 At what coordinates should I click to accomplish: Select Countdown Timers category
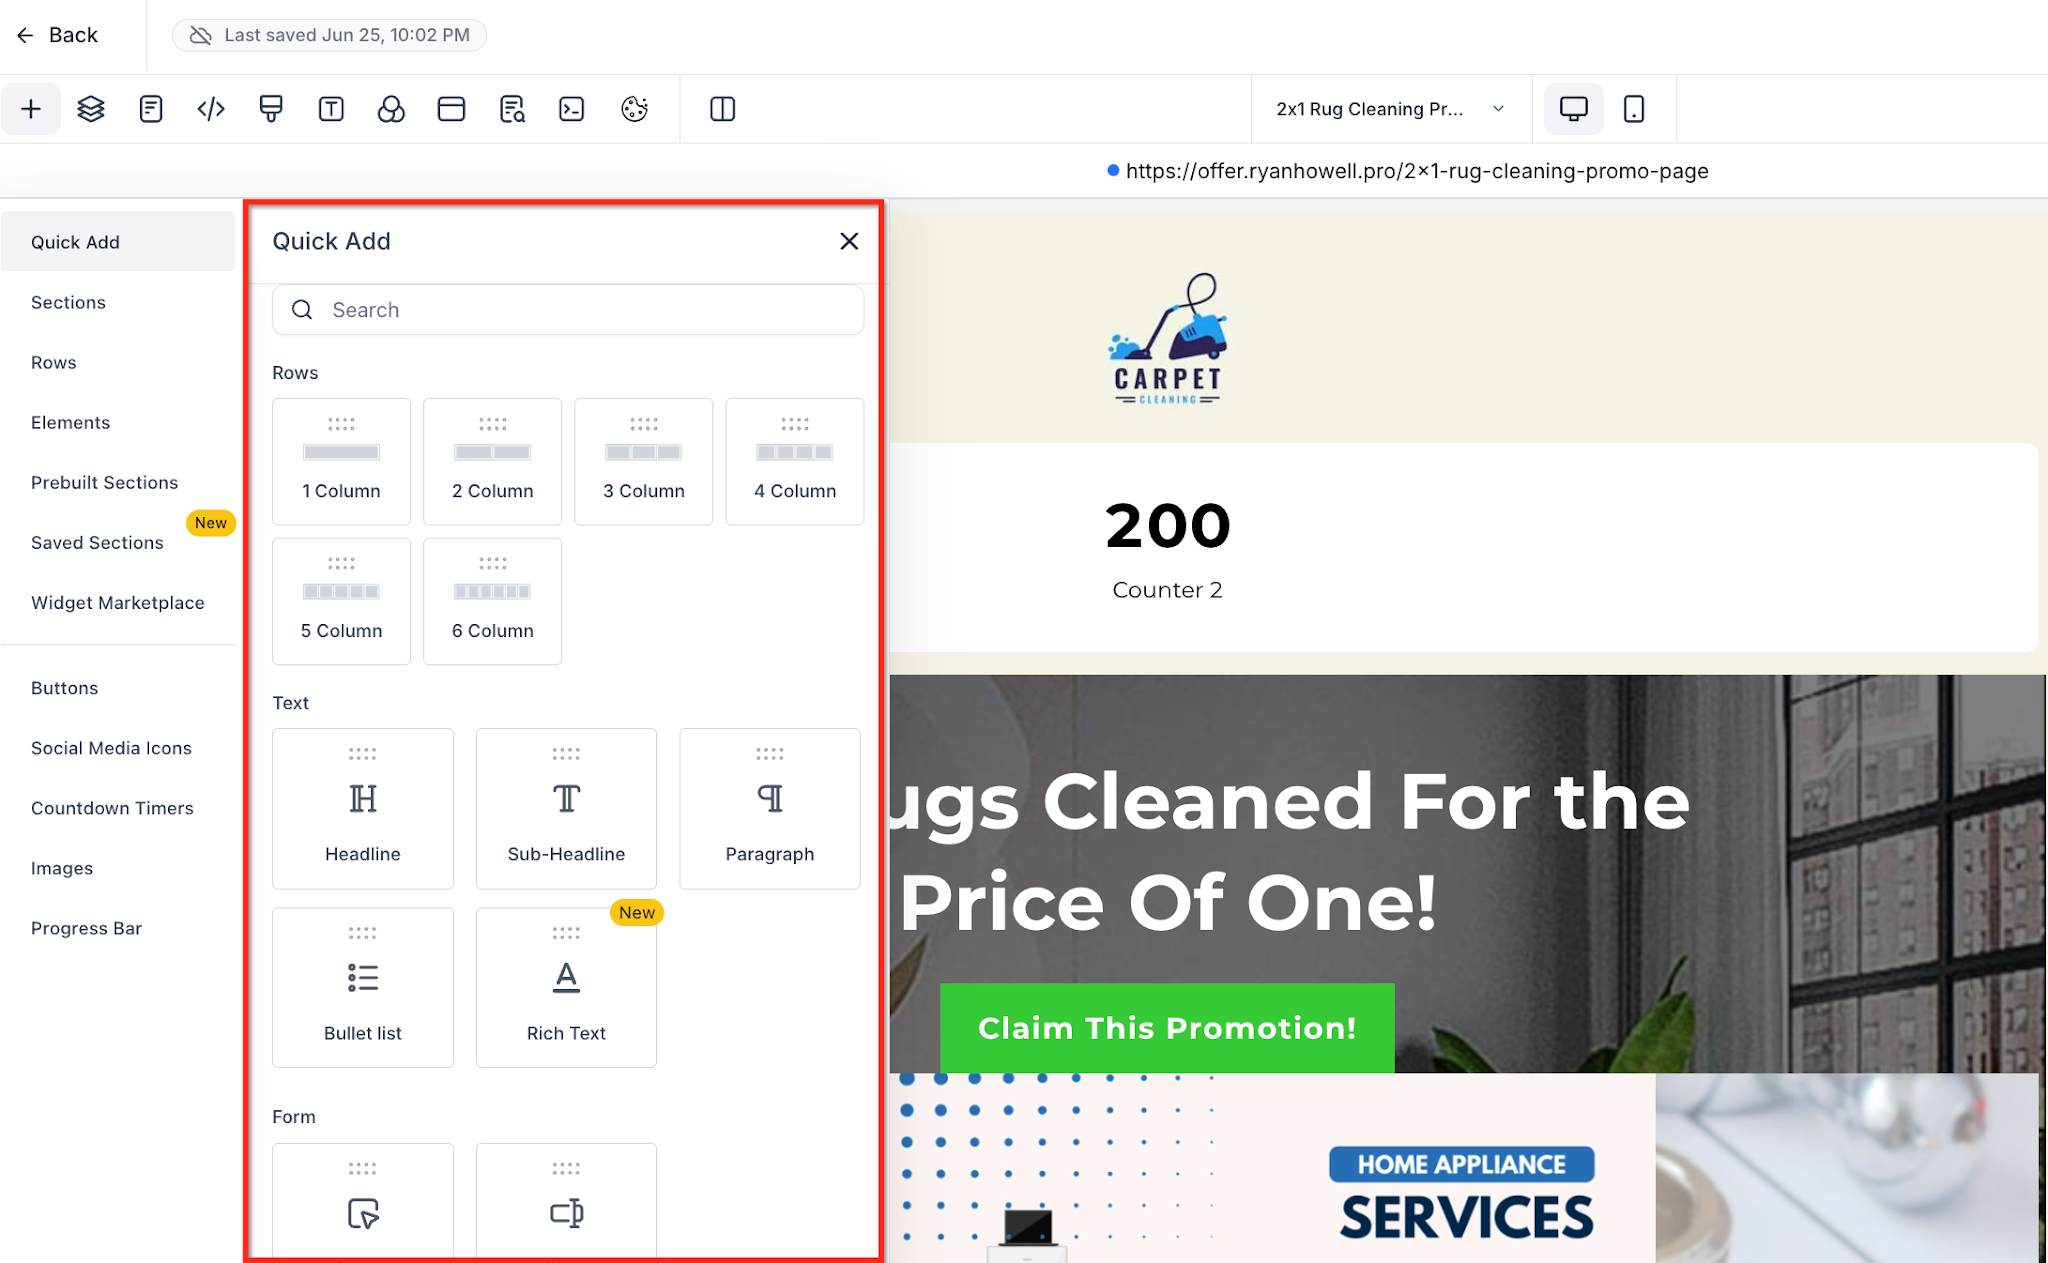(x=112, y=808)
